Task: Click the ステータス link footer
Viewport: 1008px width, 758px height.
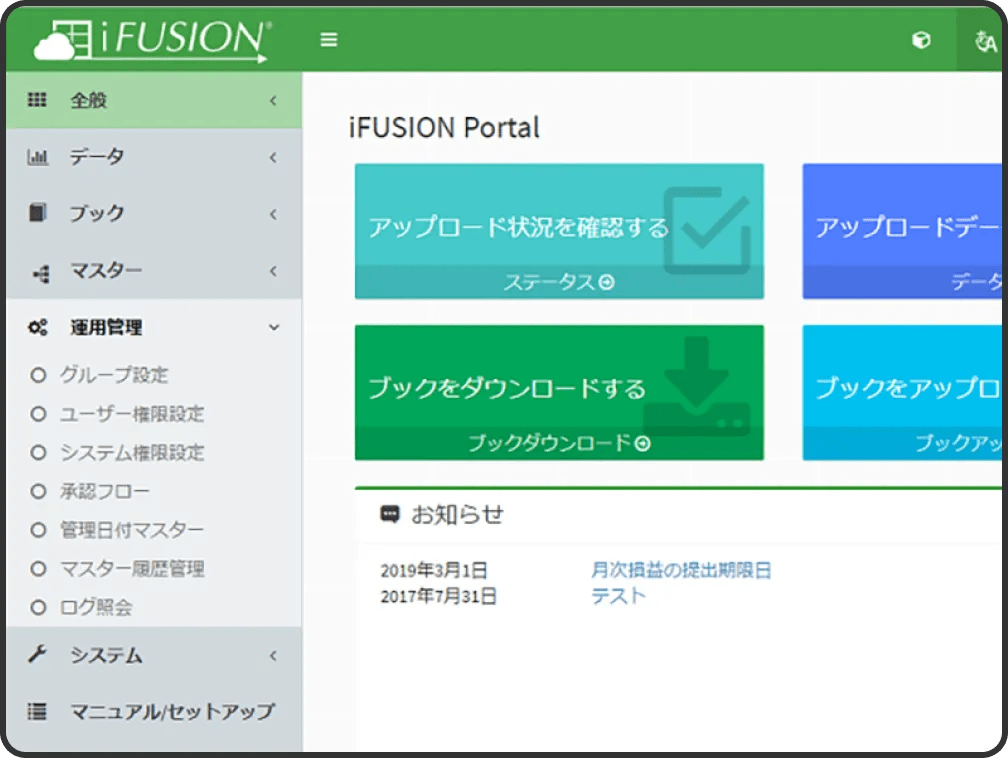Action: pos(559,282)
